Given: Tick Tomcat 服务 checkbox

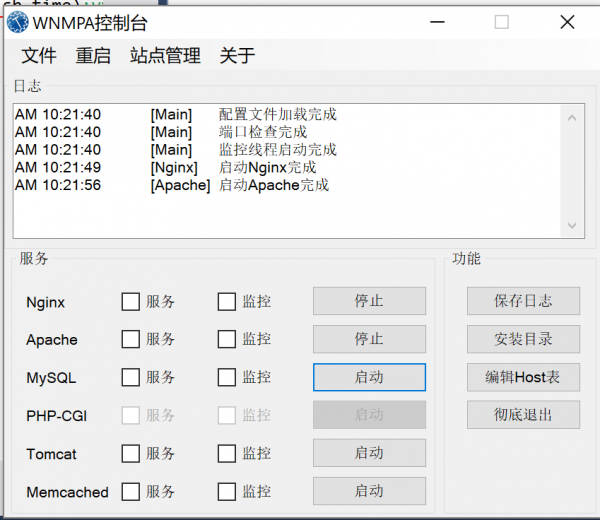Looking at the screenshot, I should tap(130, 453).
